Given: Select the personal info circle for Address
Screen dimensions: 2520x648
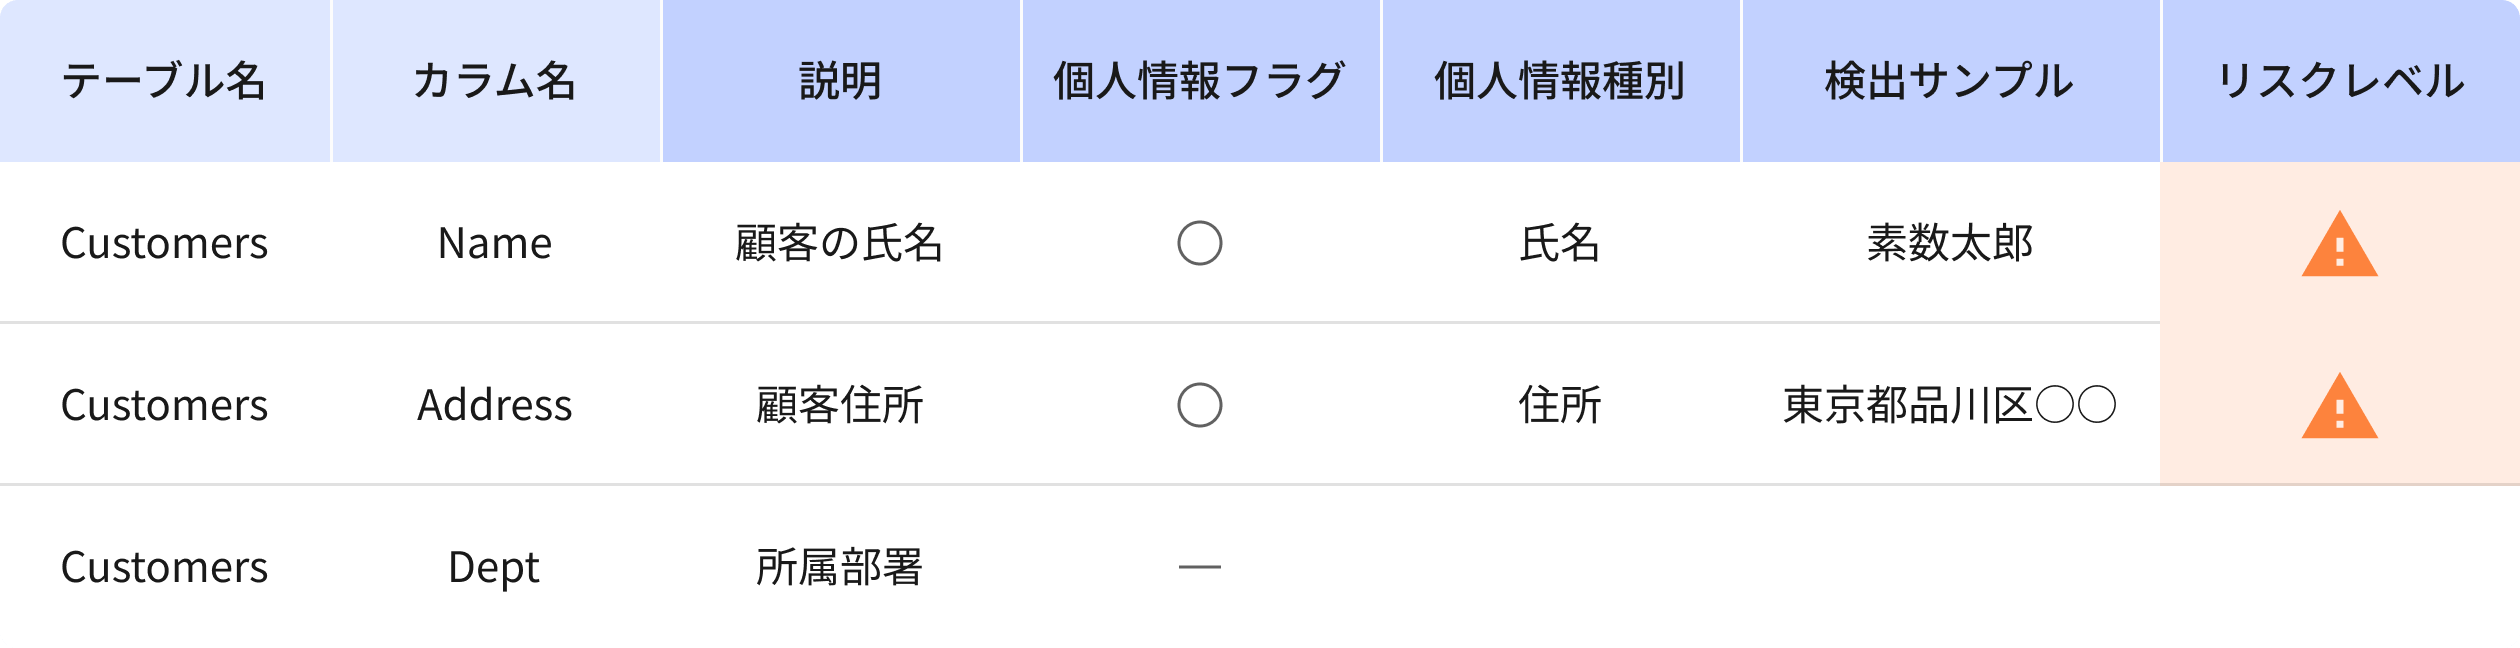Looking at the screenshot, I should 1199,405.
